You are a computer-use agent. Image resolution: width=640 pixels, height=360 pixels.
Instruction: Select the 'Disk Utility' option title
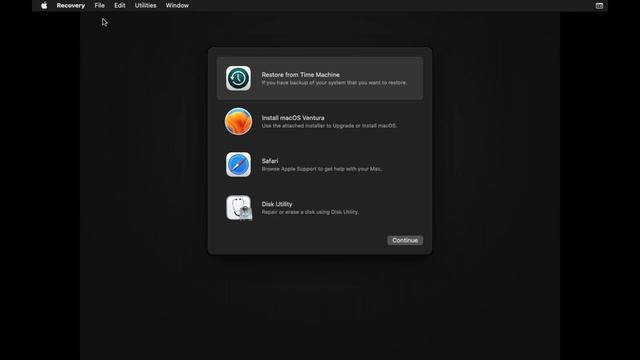point(277,204)
